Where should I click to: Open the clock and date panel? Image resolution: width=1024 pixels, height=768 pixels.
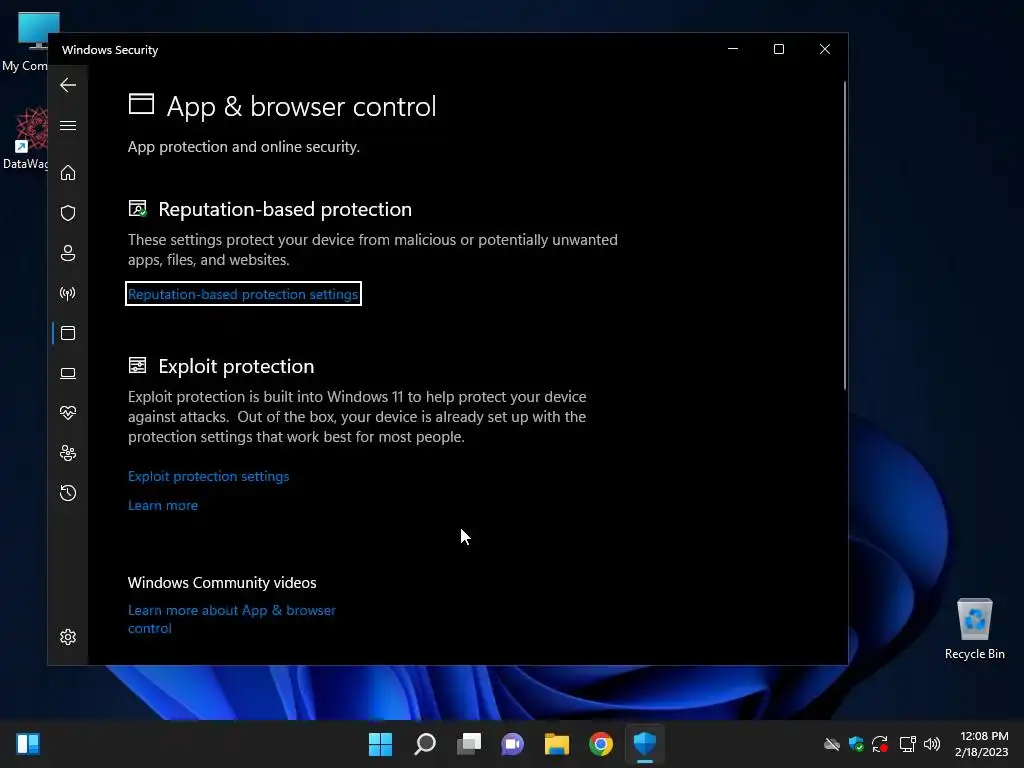[x=982, y=744]
